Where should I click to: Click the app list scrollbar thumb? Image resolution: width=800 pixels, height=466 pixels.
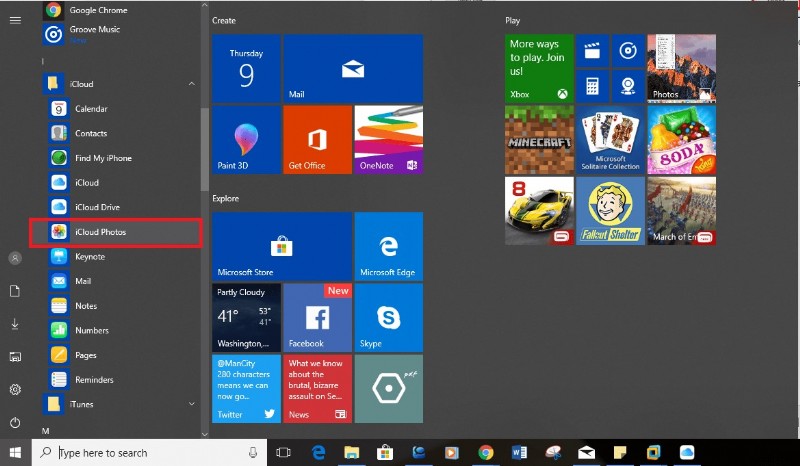[205, 149]
